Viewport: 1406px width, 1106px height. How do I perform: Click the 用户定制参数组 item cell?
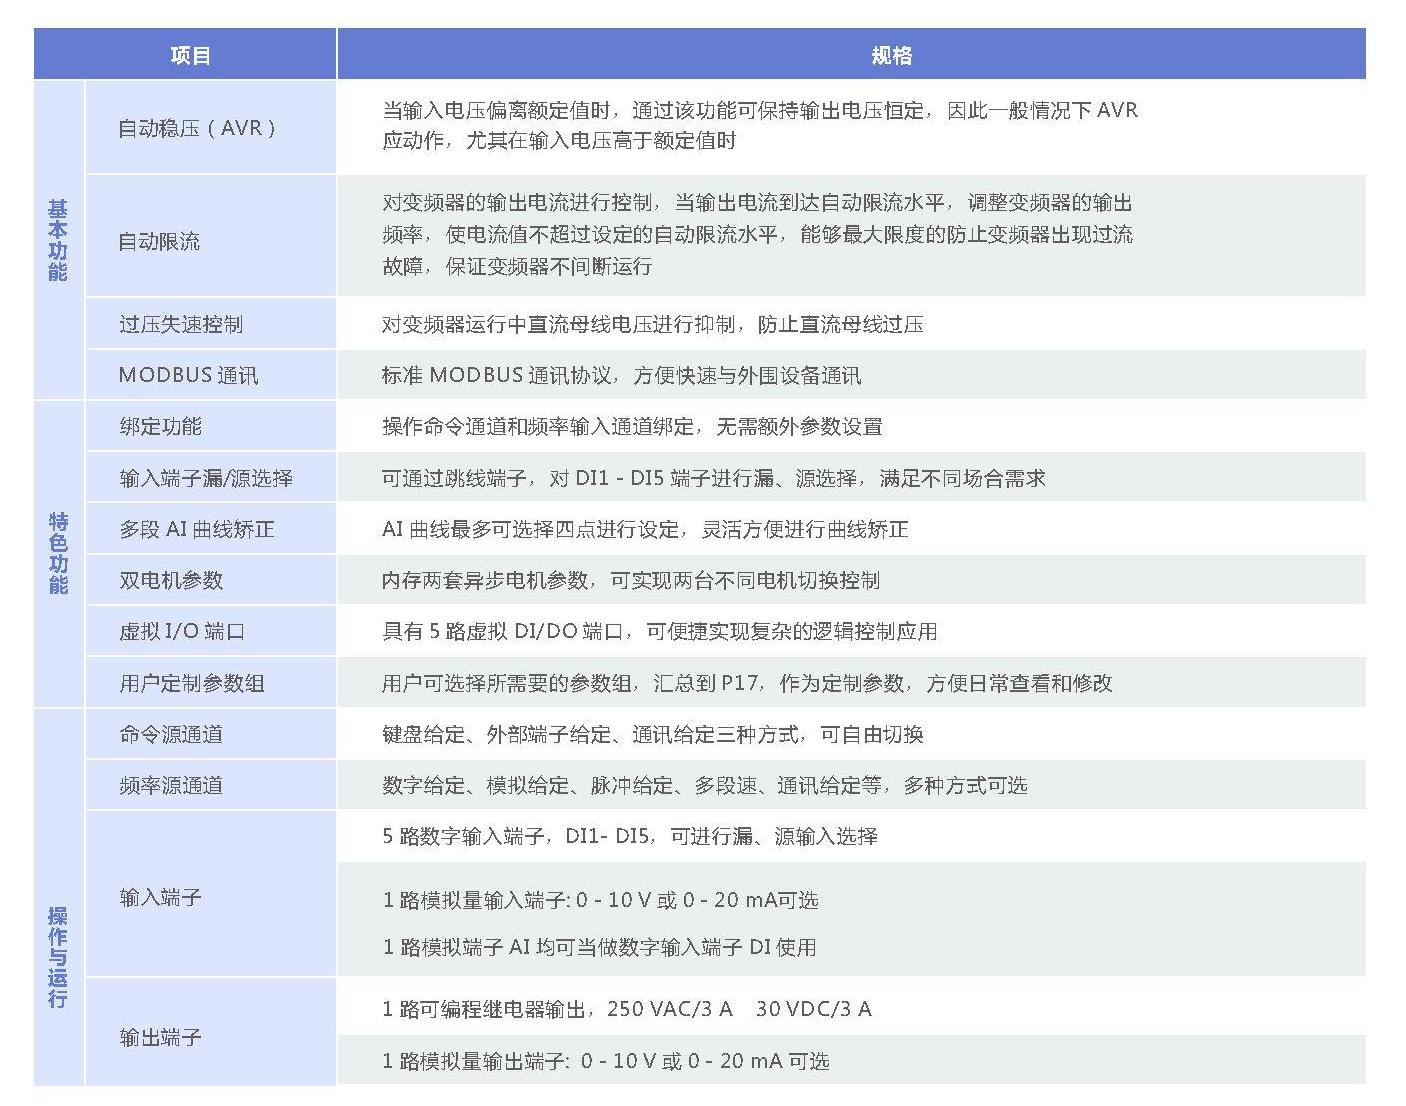(192, 683)
